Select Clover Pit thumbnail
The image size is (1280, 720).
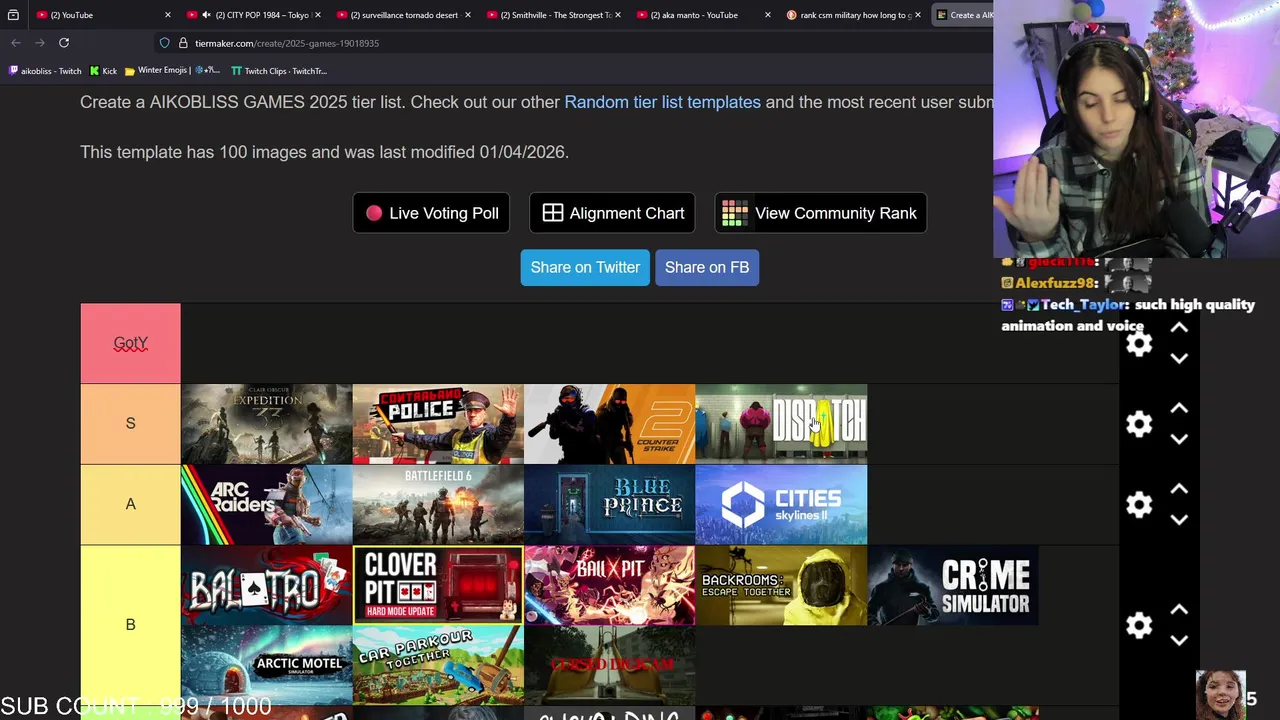[438, 585]
